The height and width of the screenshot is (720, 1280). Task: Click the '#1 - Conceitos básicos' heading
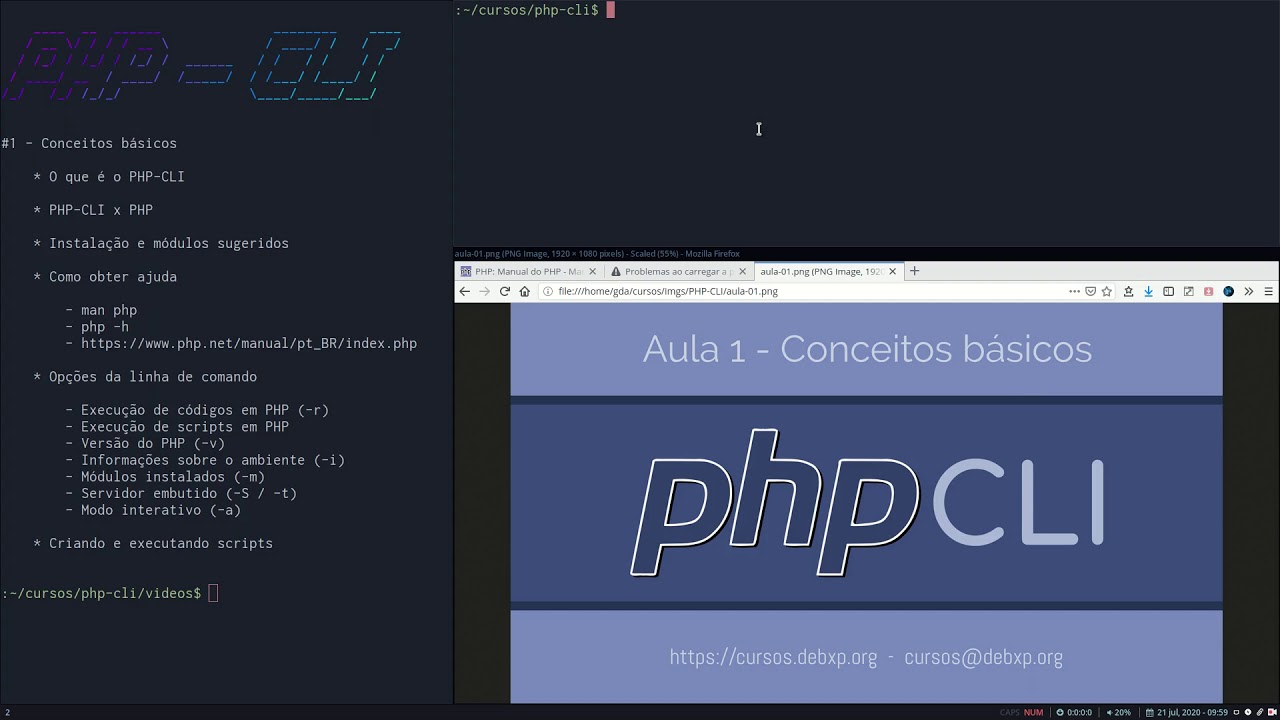(x=89, y=143)
